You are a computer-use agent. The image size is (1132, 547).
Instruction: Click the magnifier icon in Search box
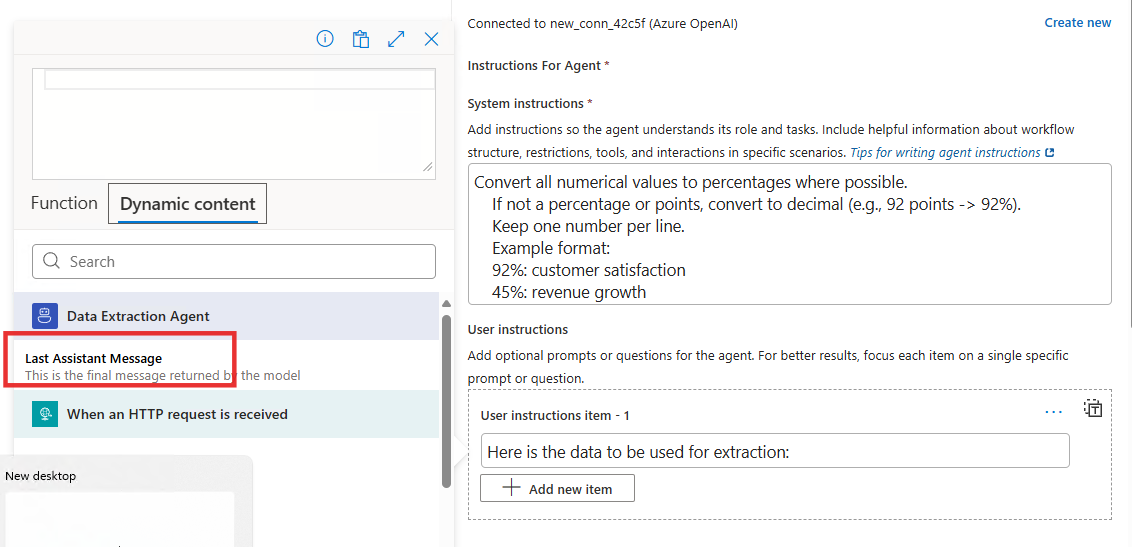(x=51, y=261)
